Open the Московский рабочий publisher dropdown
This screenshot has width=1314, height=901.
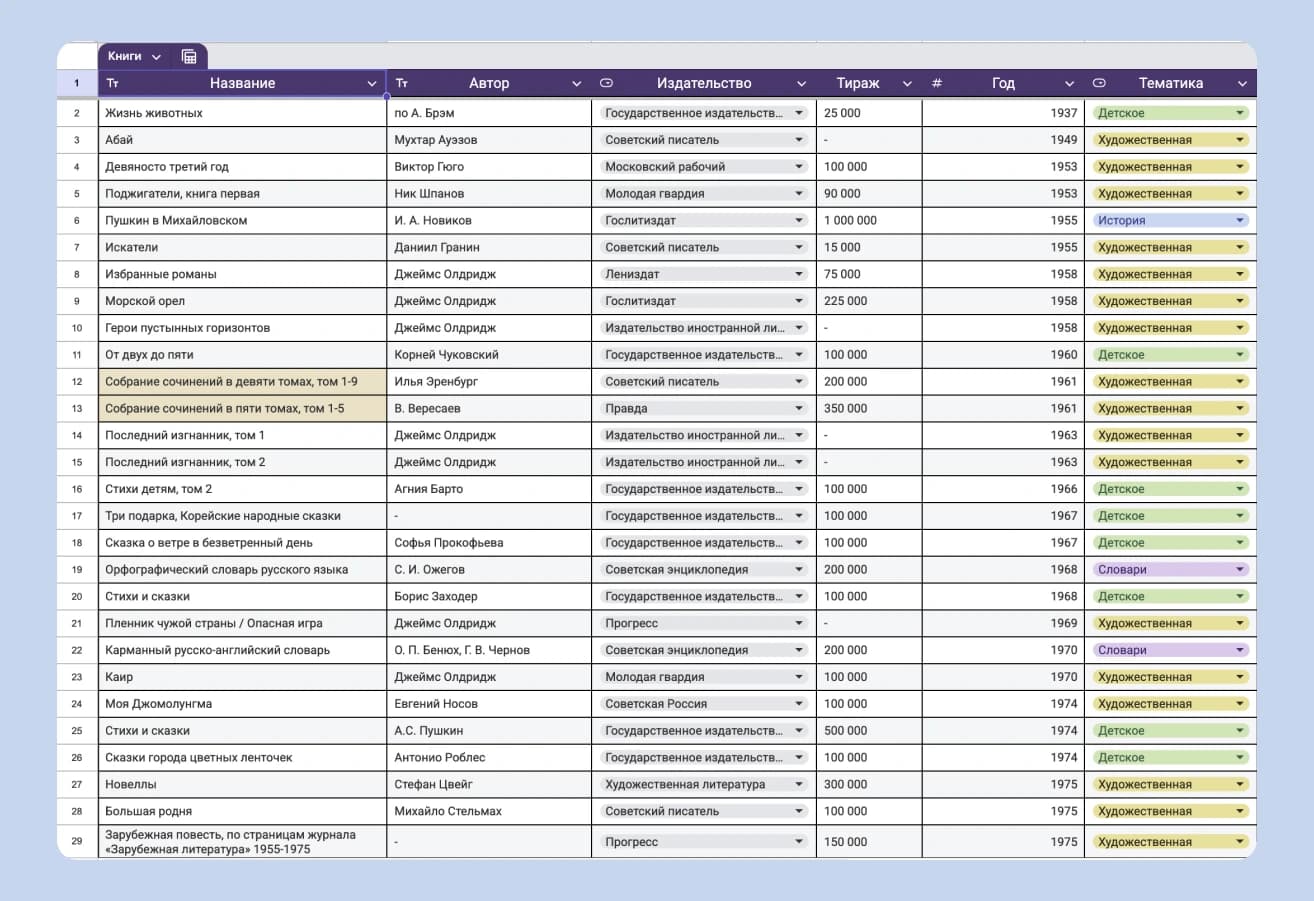coord(704,167)
